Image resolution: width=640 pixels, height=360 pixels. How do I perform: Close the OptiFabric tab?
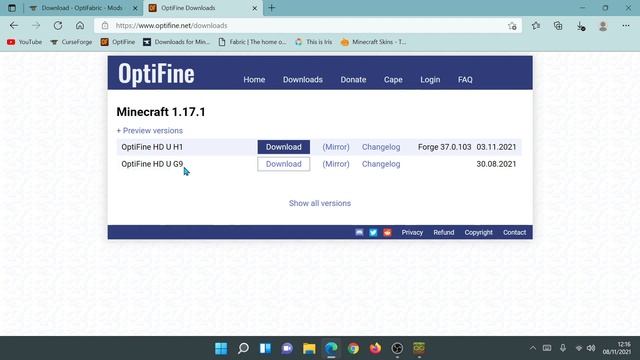[x=135, y=8]
